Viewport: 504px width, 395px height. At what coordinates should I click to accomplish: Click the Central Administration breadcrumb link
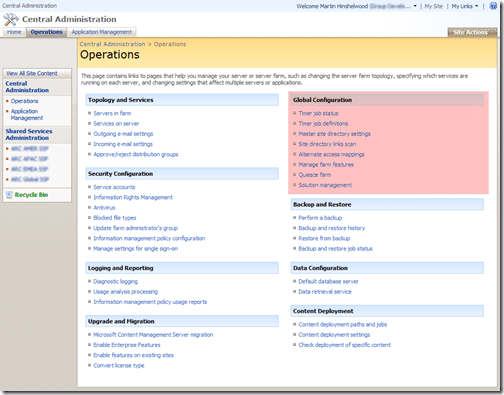(112, 44)
